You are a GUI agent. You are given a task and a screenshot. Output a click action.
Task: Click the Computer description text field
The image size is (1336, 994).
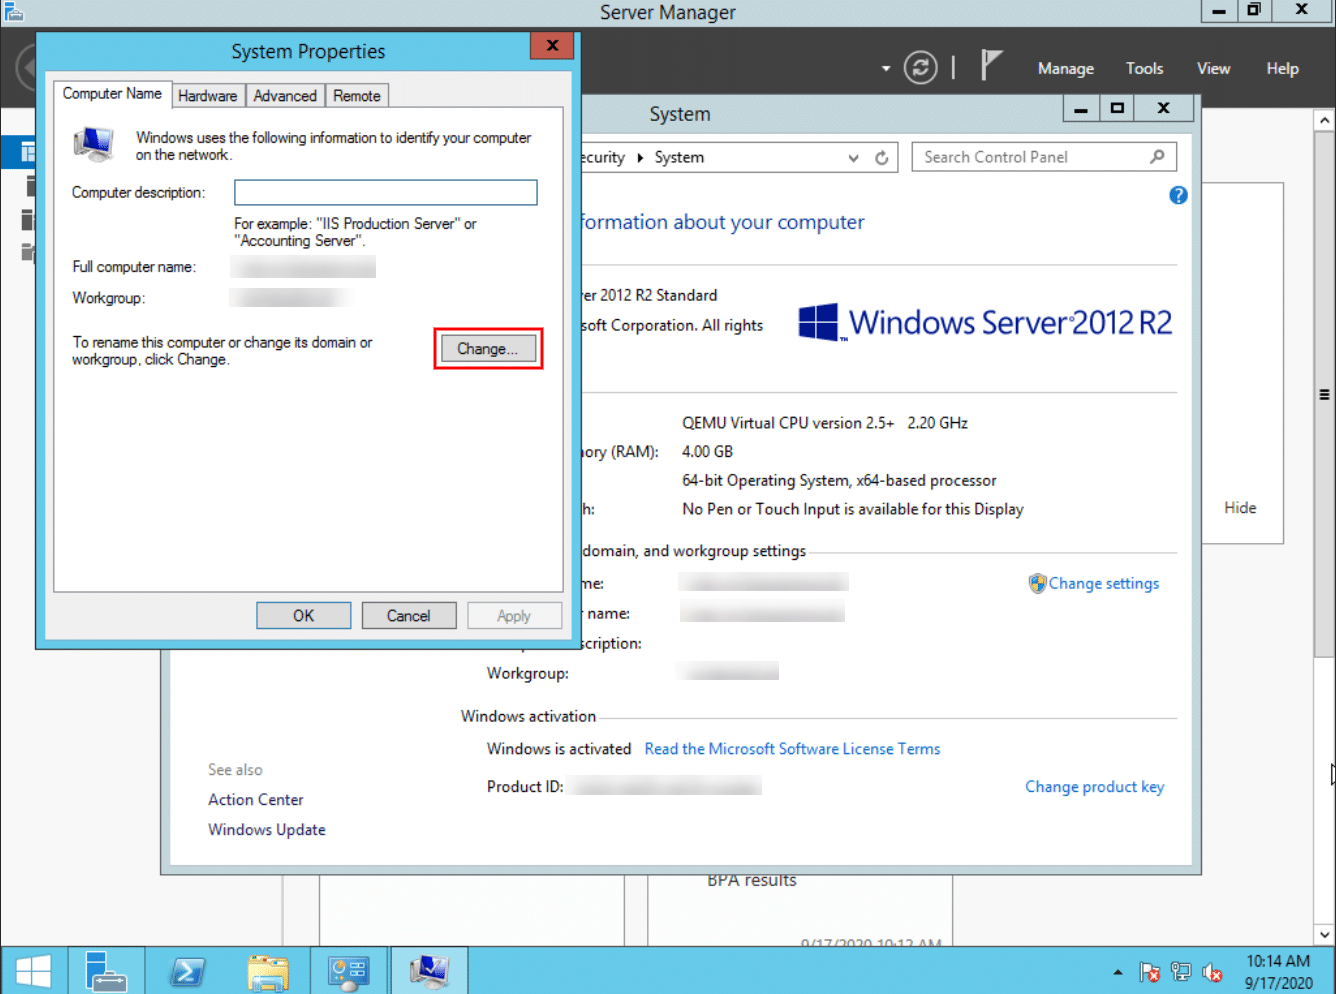386,192
